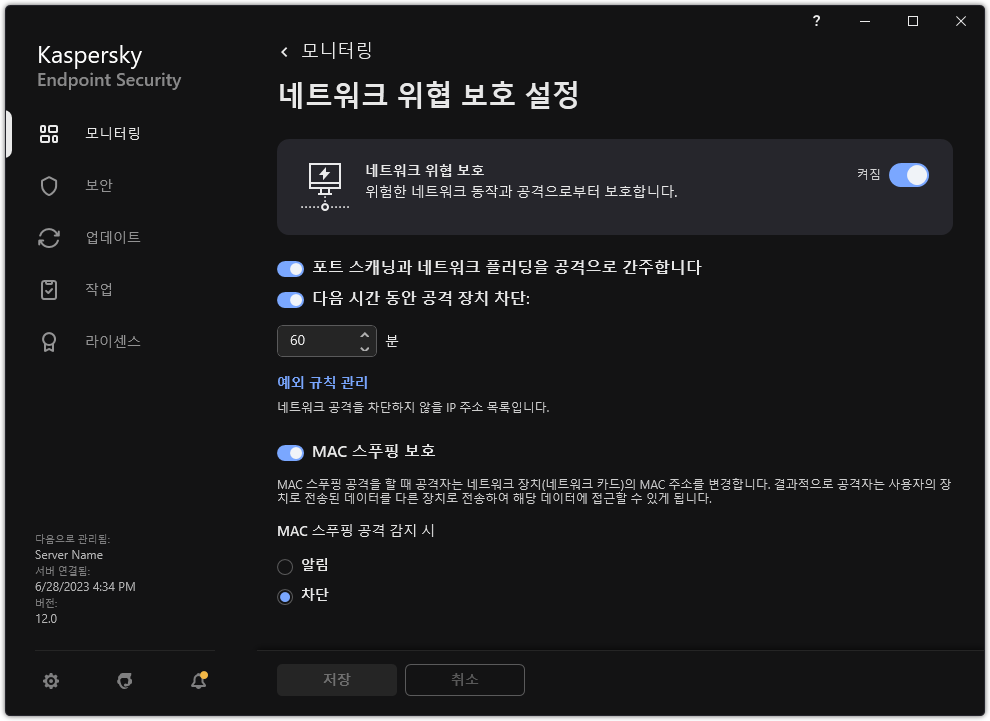Save settings with 저장 button
Image resolution: width=990 pixels, height=721 pixels.
pyautogui.click(x=336, y=679)
